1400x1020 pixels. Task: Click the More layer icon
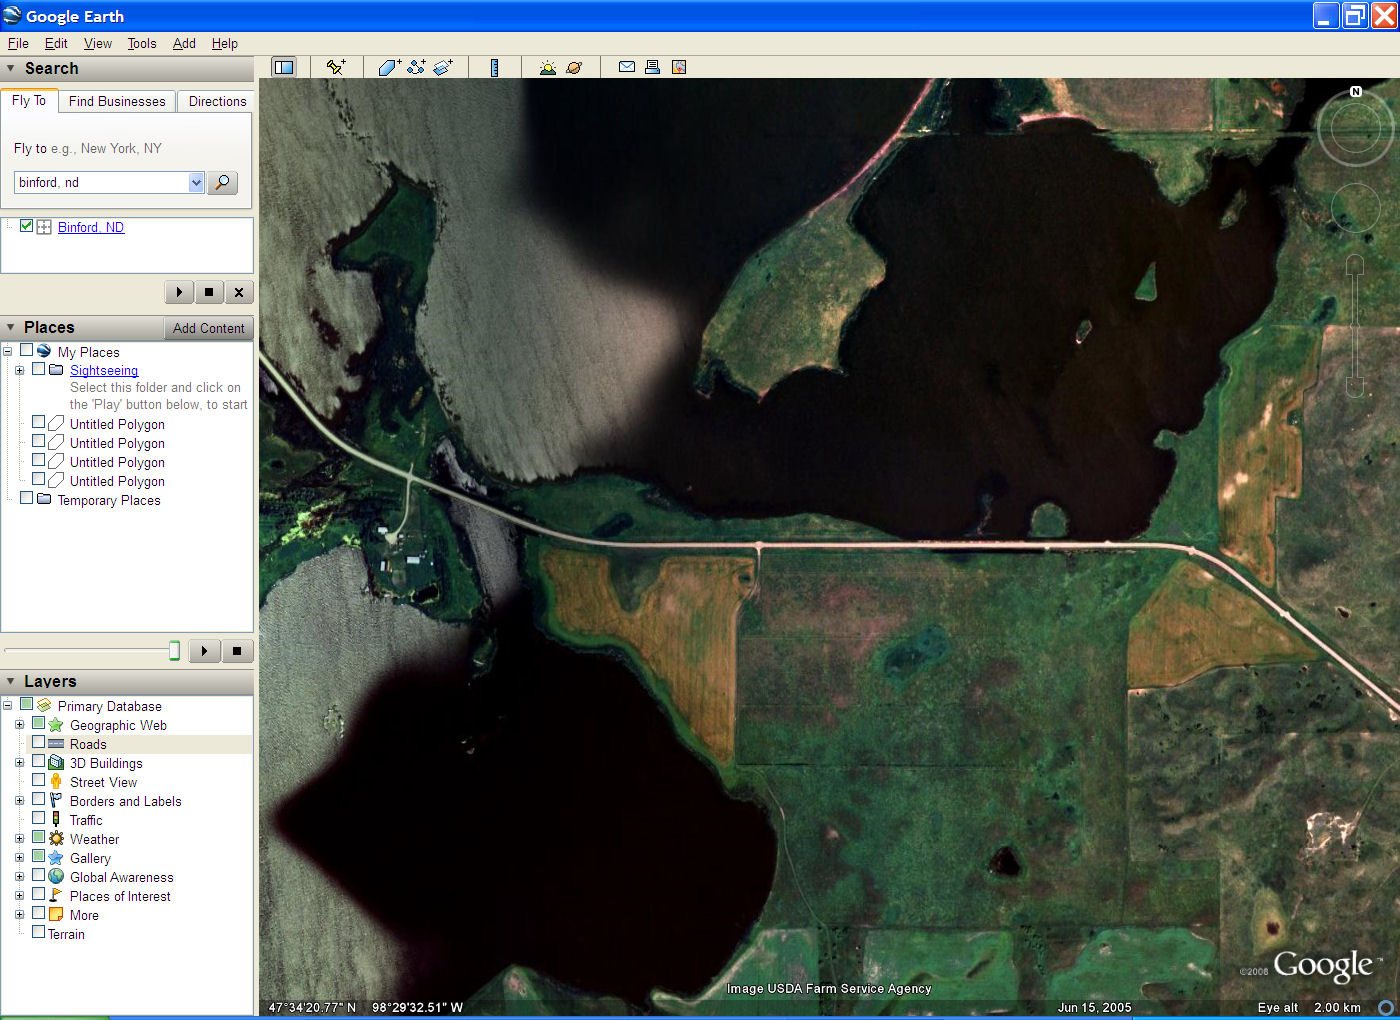(x=56, y=915)
